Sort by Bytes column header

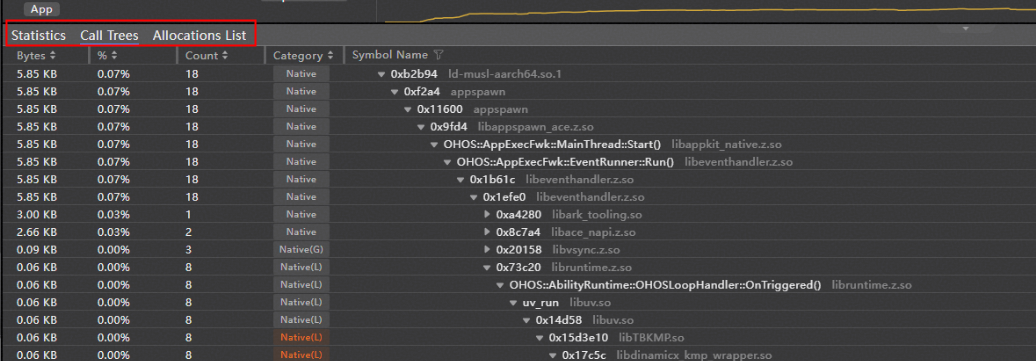pyautogui.click(x=36, y=56)
